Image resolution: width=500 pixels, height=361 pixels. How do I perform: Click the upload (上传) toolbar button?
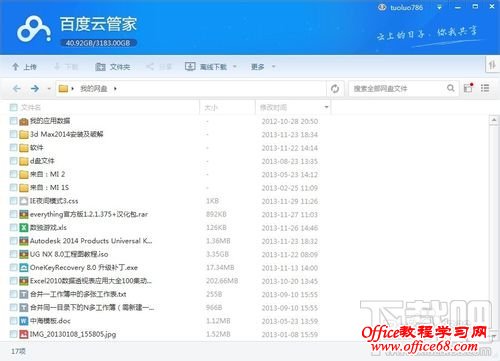coord(24,67)
